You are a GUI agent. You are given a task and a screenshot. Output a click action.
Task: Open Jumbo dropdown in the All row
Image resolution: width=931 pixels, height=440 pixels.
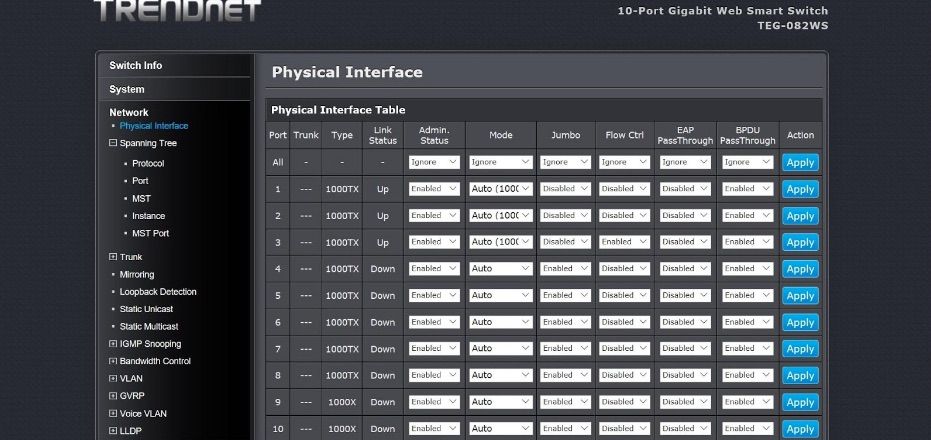coord(565,162)
